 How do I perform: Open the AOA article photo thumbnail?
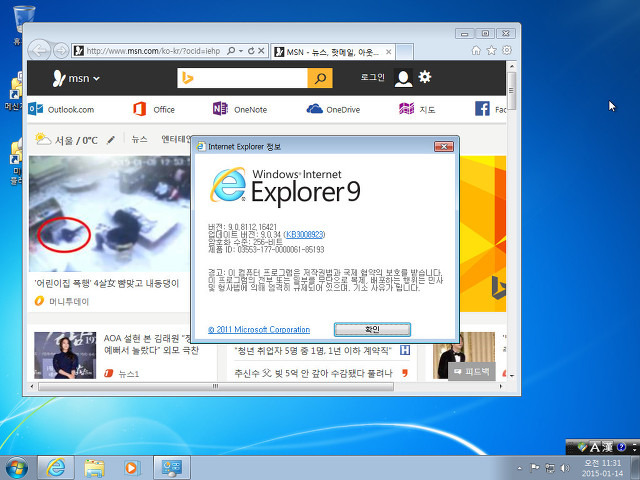(65, 355)
